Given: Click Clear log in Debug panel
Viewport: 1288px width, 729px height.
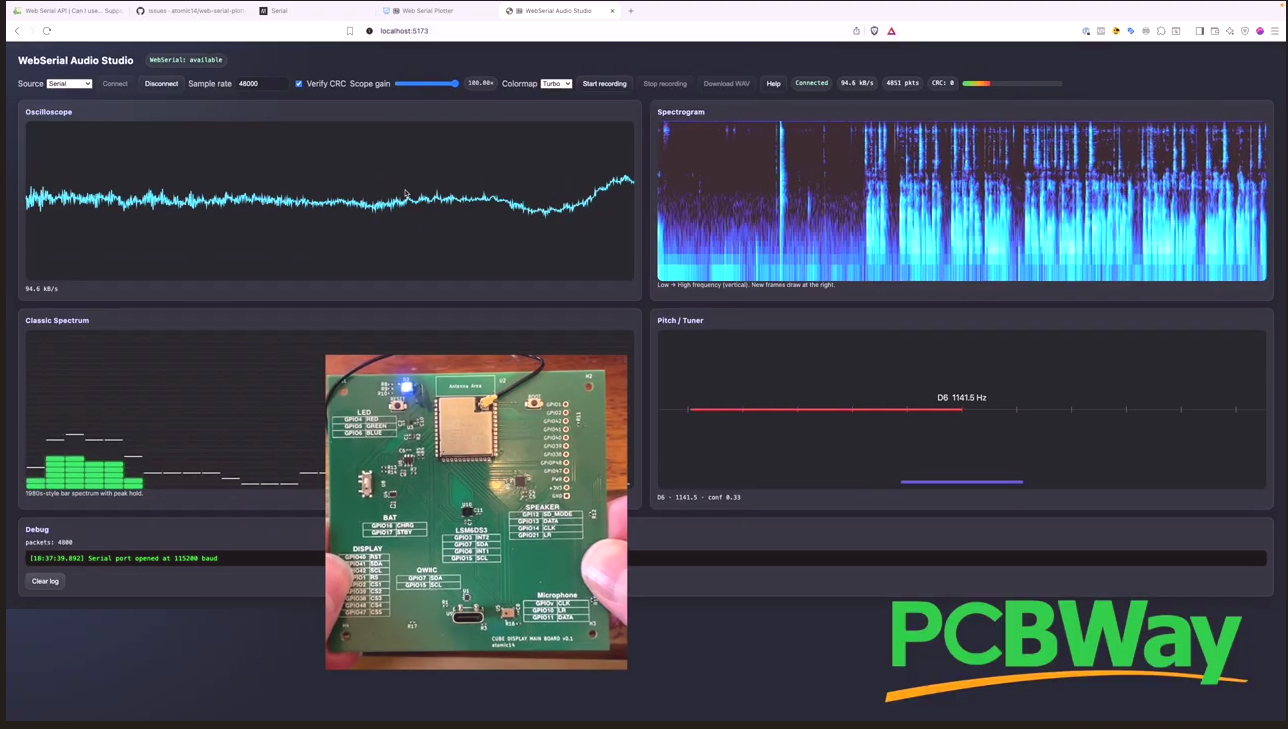Looking at the screenshot, I should [45, 581].
